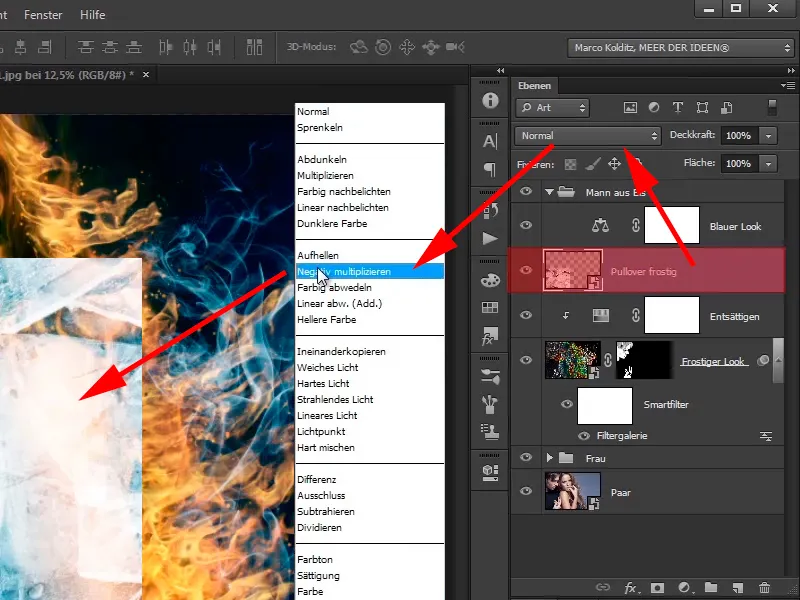Open the Deckkraft slider arrow
This screenshot has height=600, width=800.
768,136
